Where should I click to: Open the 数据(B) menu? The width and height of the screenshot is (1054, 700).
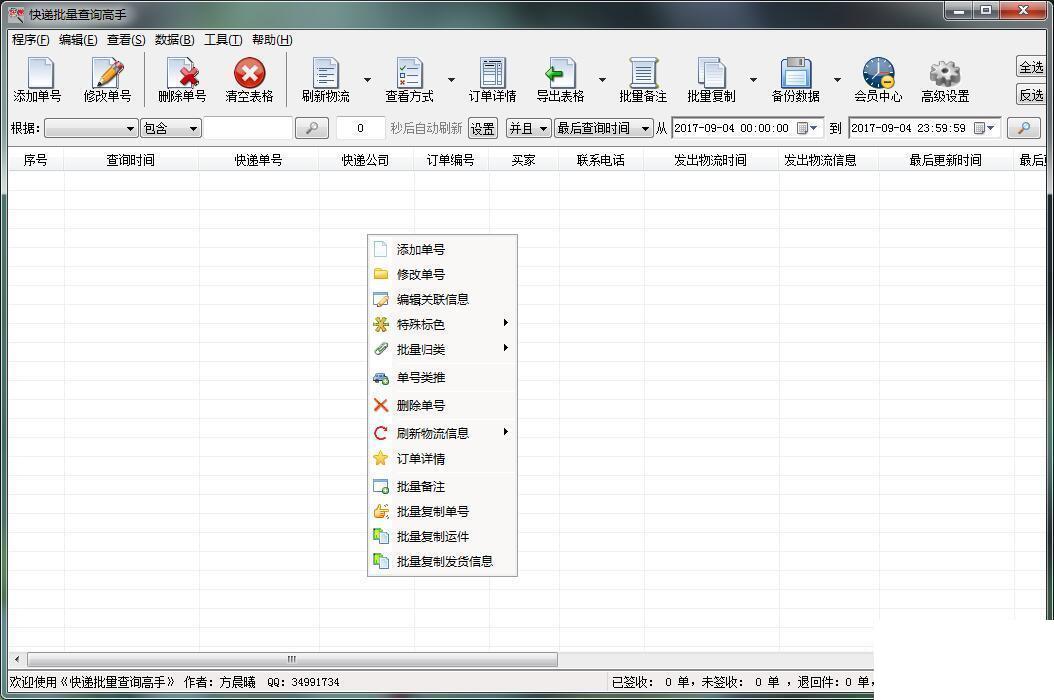click(174, 40)
